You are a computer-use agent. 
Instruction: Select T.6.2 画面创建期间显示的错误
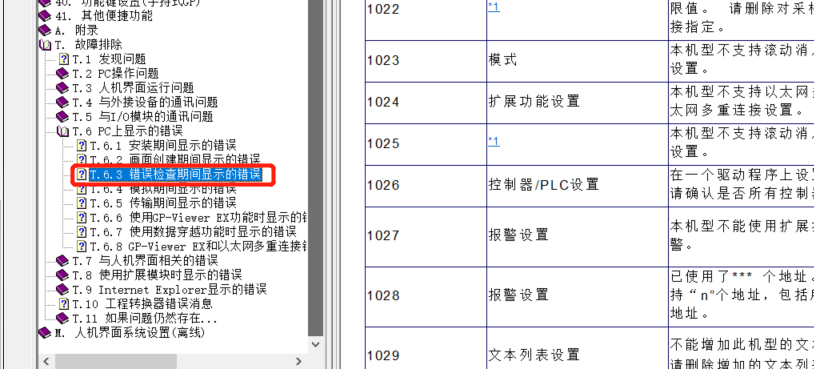175,160
